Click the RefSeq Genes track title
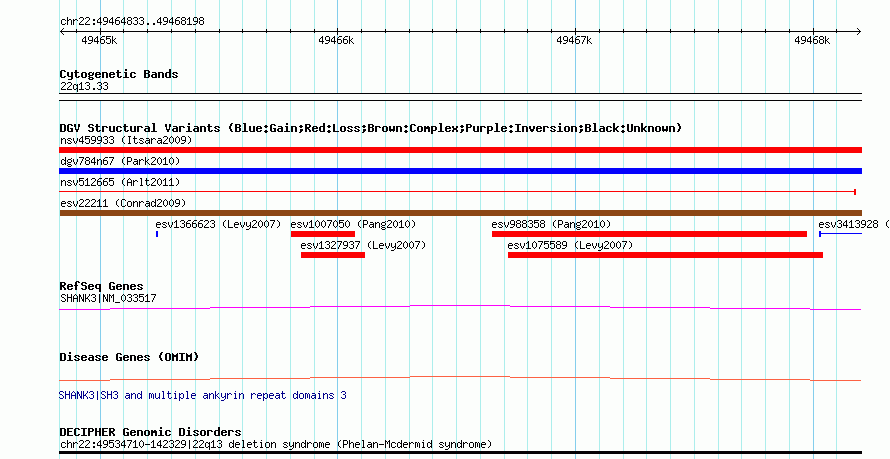 (102, 286)
